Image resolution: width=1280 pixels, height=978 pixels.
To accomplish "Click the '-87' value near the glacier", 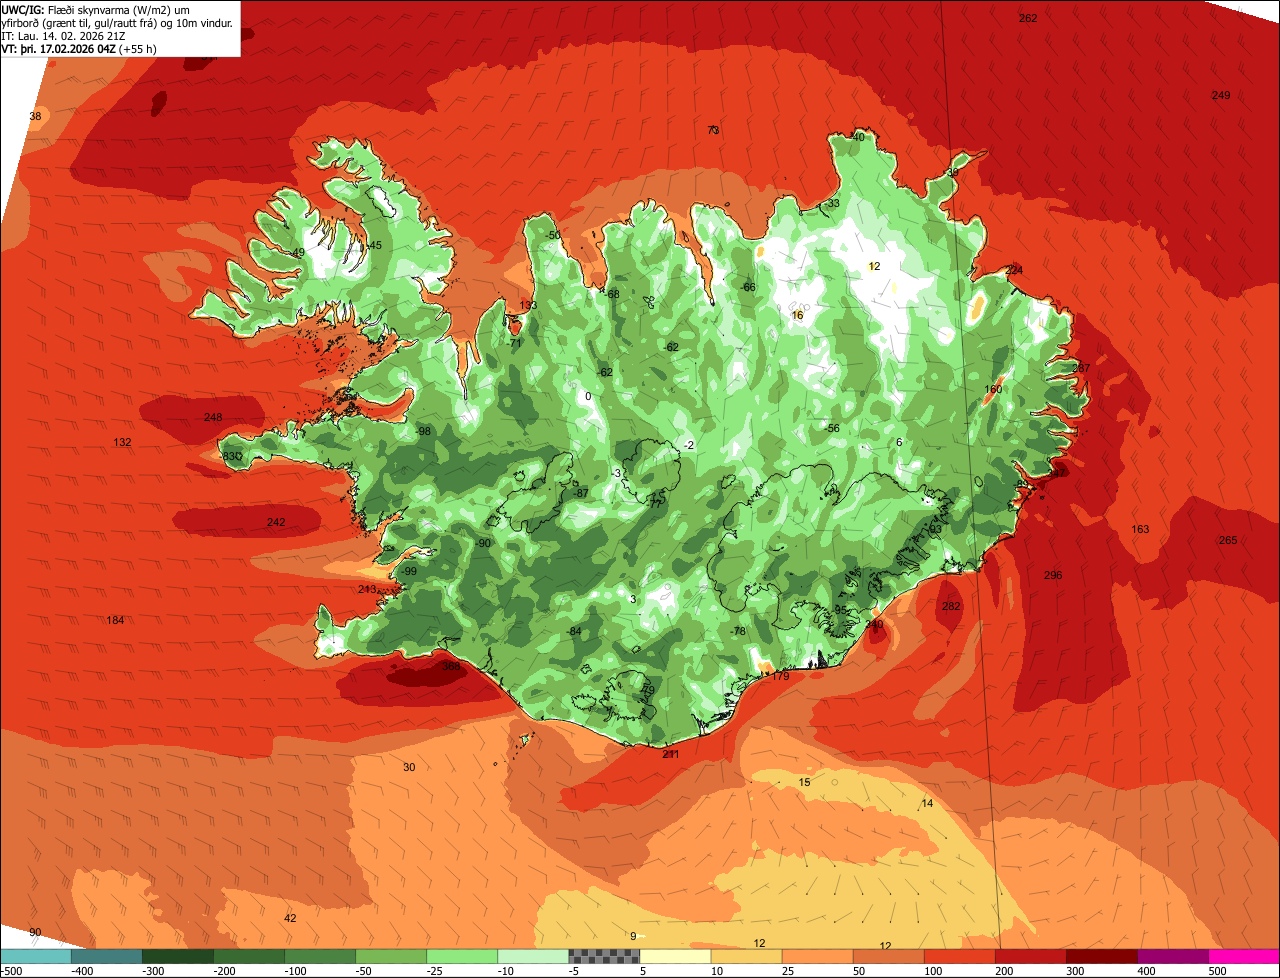I will (582, 493).
